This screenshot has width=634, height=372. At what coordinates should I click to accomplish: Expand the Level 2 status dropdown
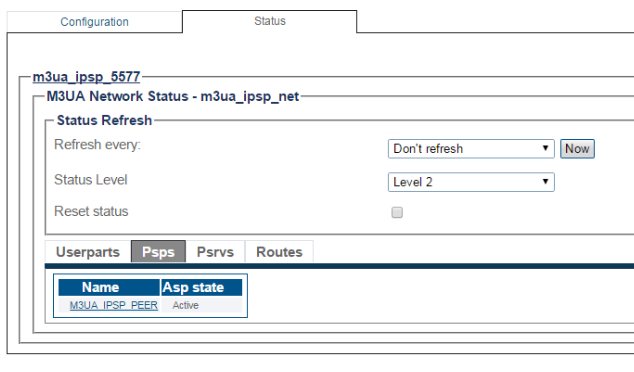point(471,182)
